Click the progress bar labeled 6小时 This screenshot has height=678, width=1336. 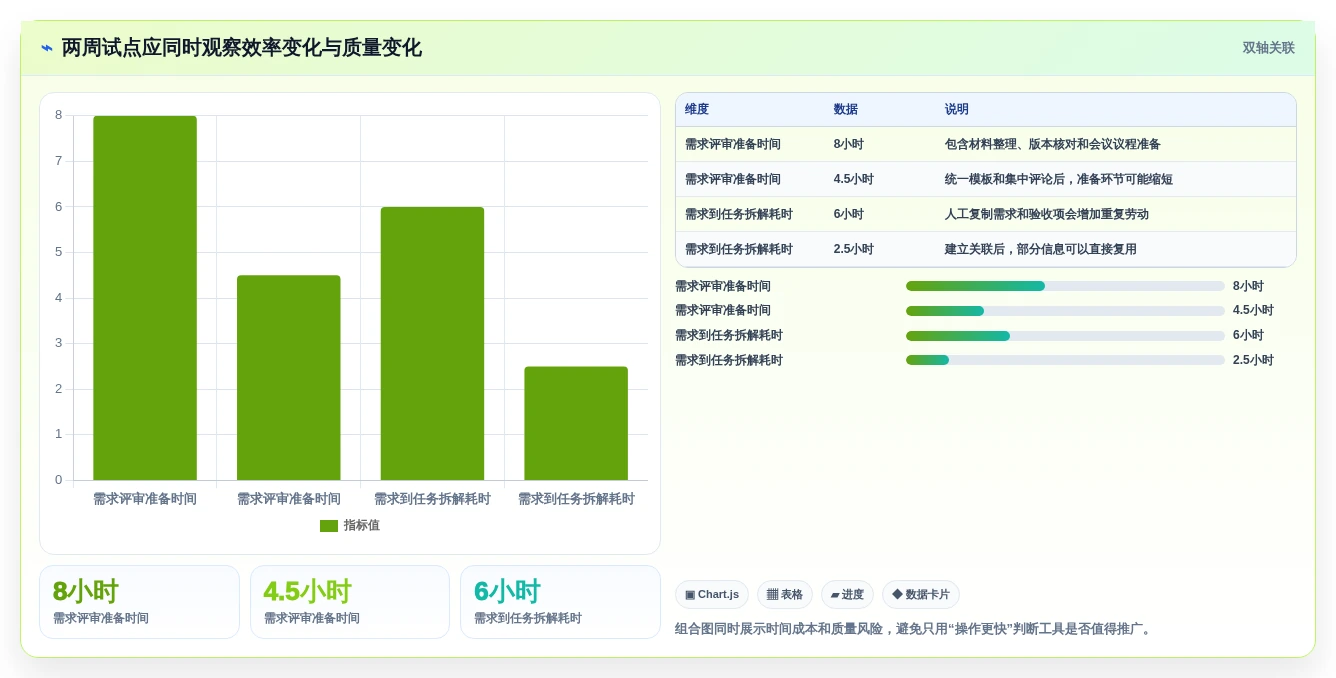coord(1065,336)
